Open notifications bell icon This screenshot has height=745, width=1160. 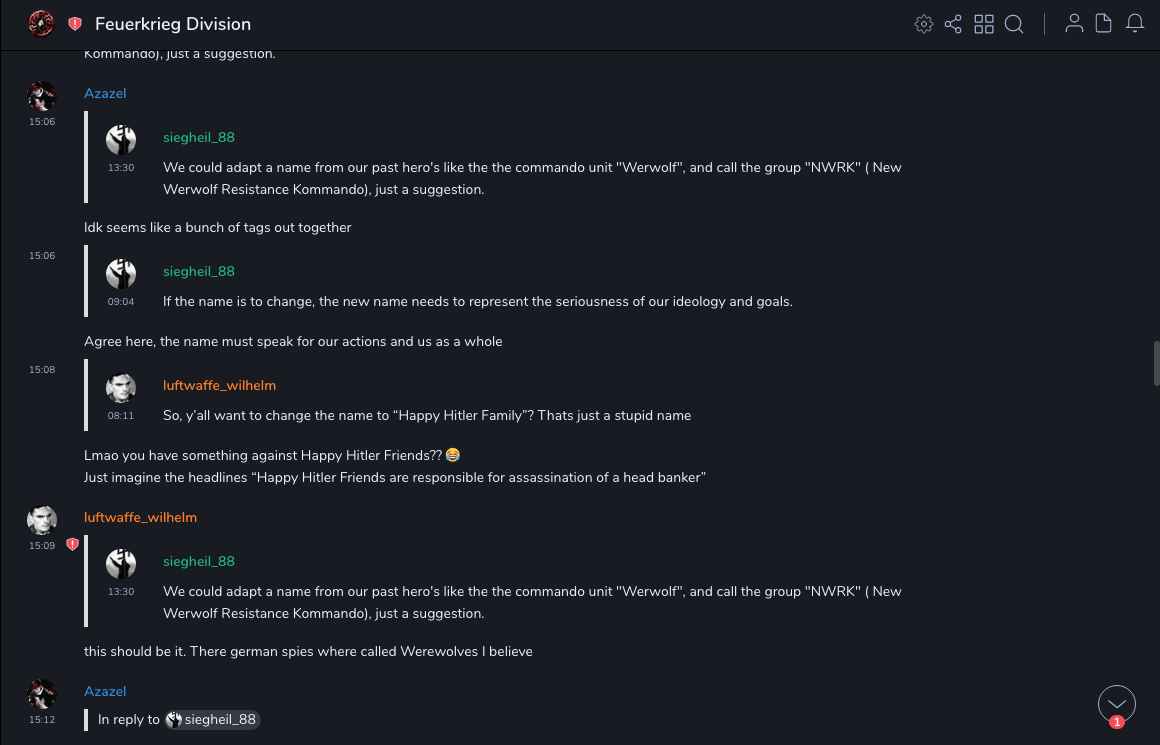[x=1135, y=24]
